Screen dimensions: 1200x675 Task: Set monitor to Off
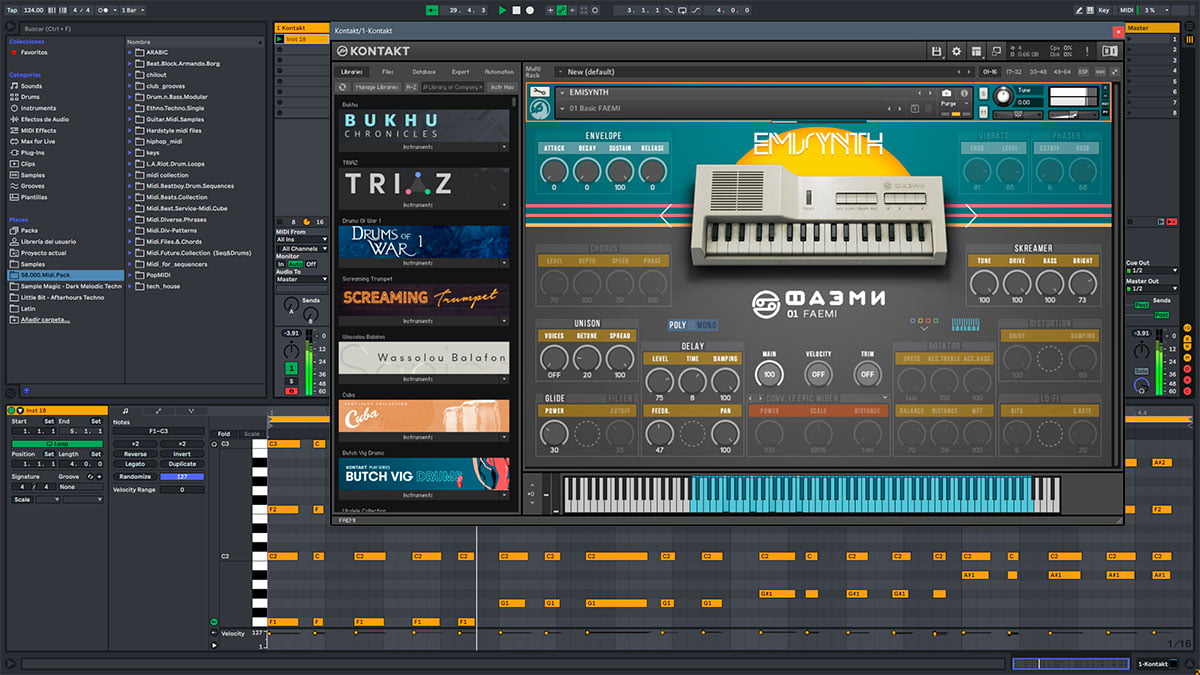[311, 264]
